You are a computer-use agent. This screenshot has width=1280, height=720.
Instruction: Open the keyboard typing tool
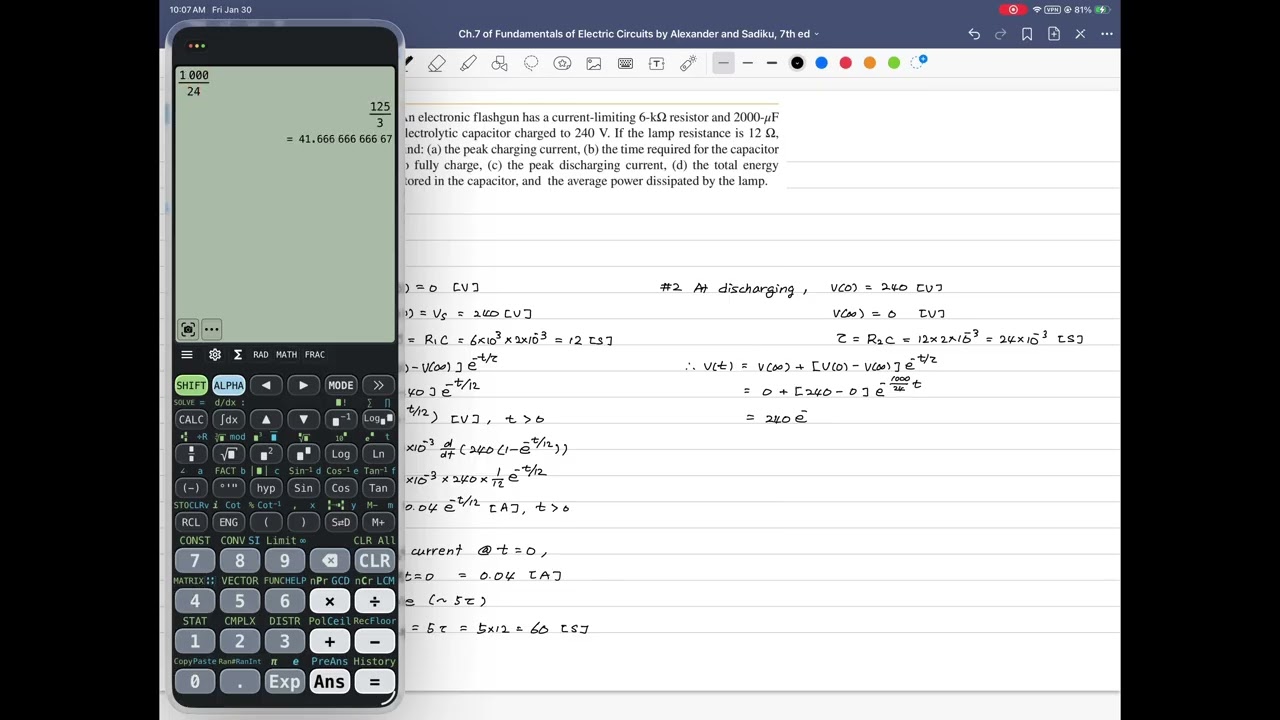point(625,63)
